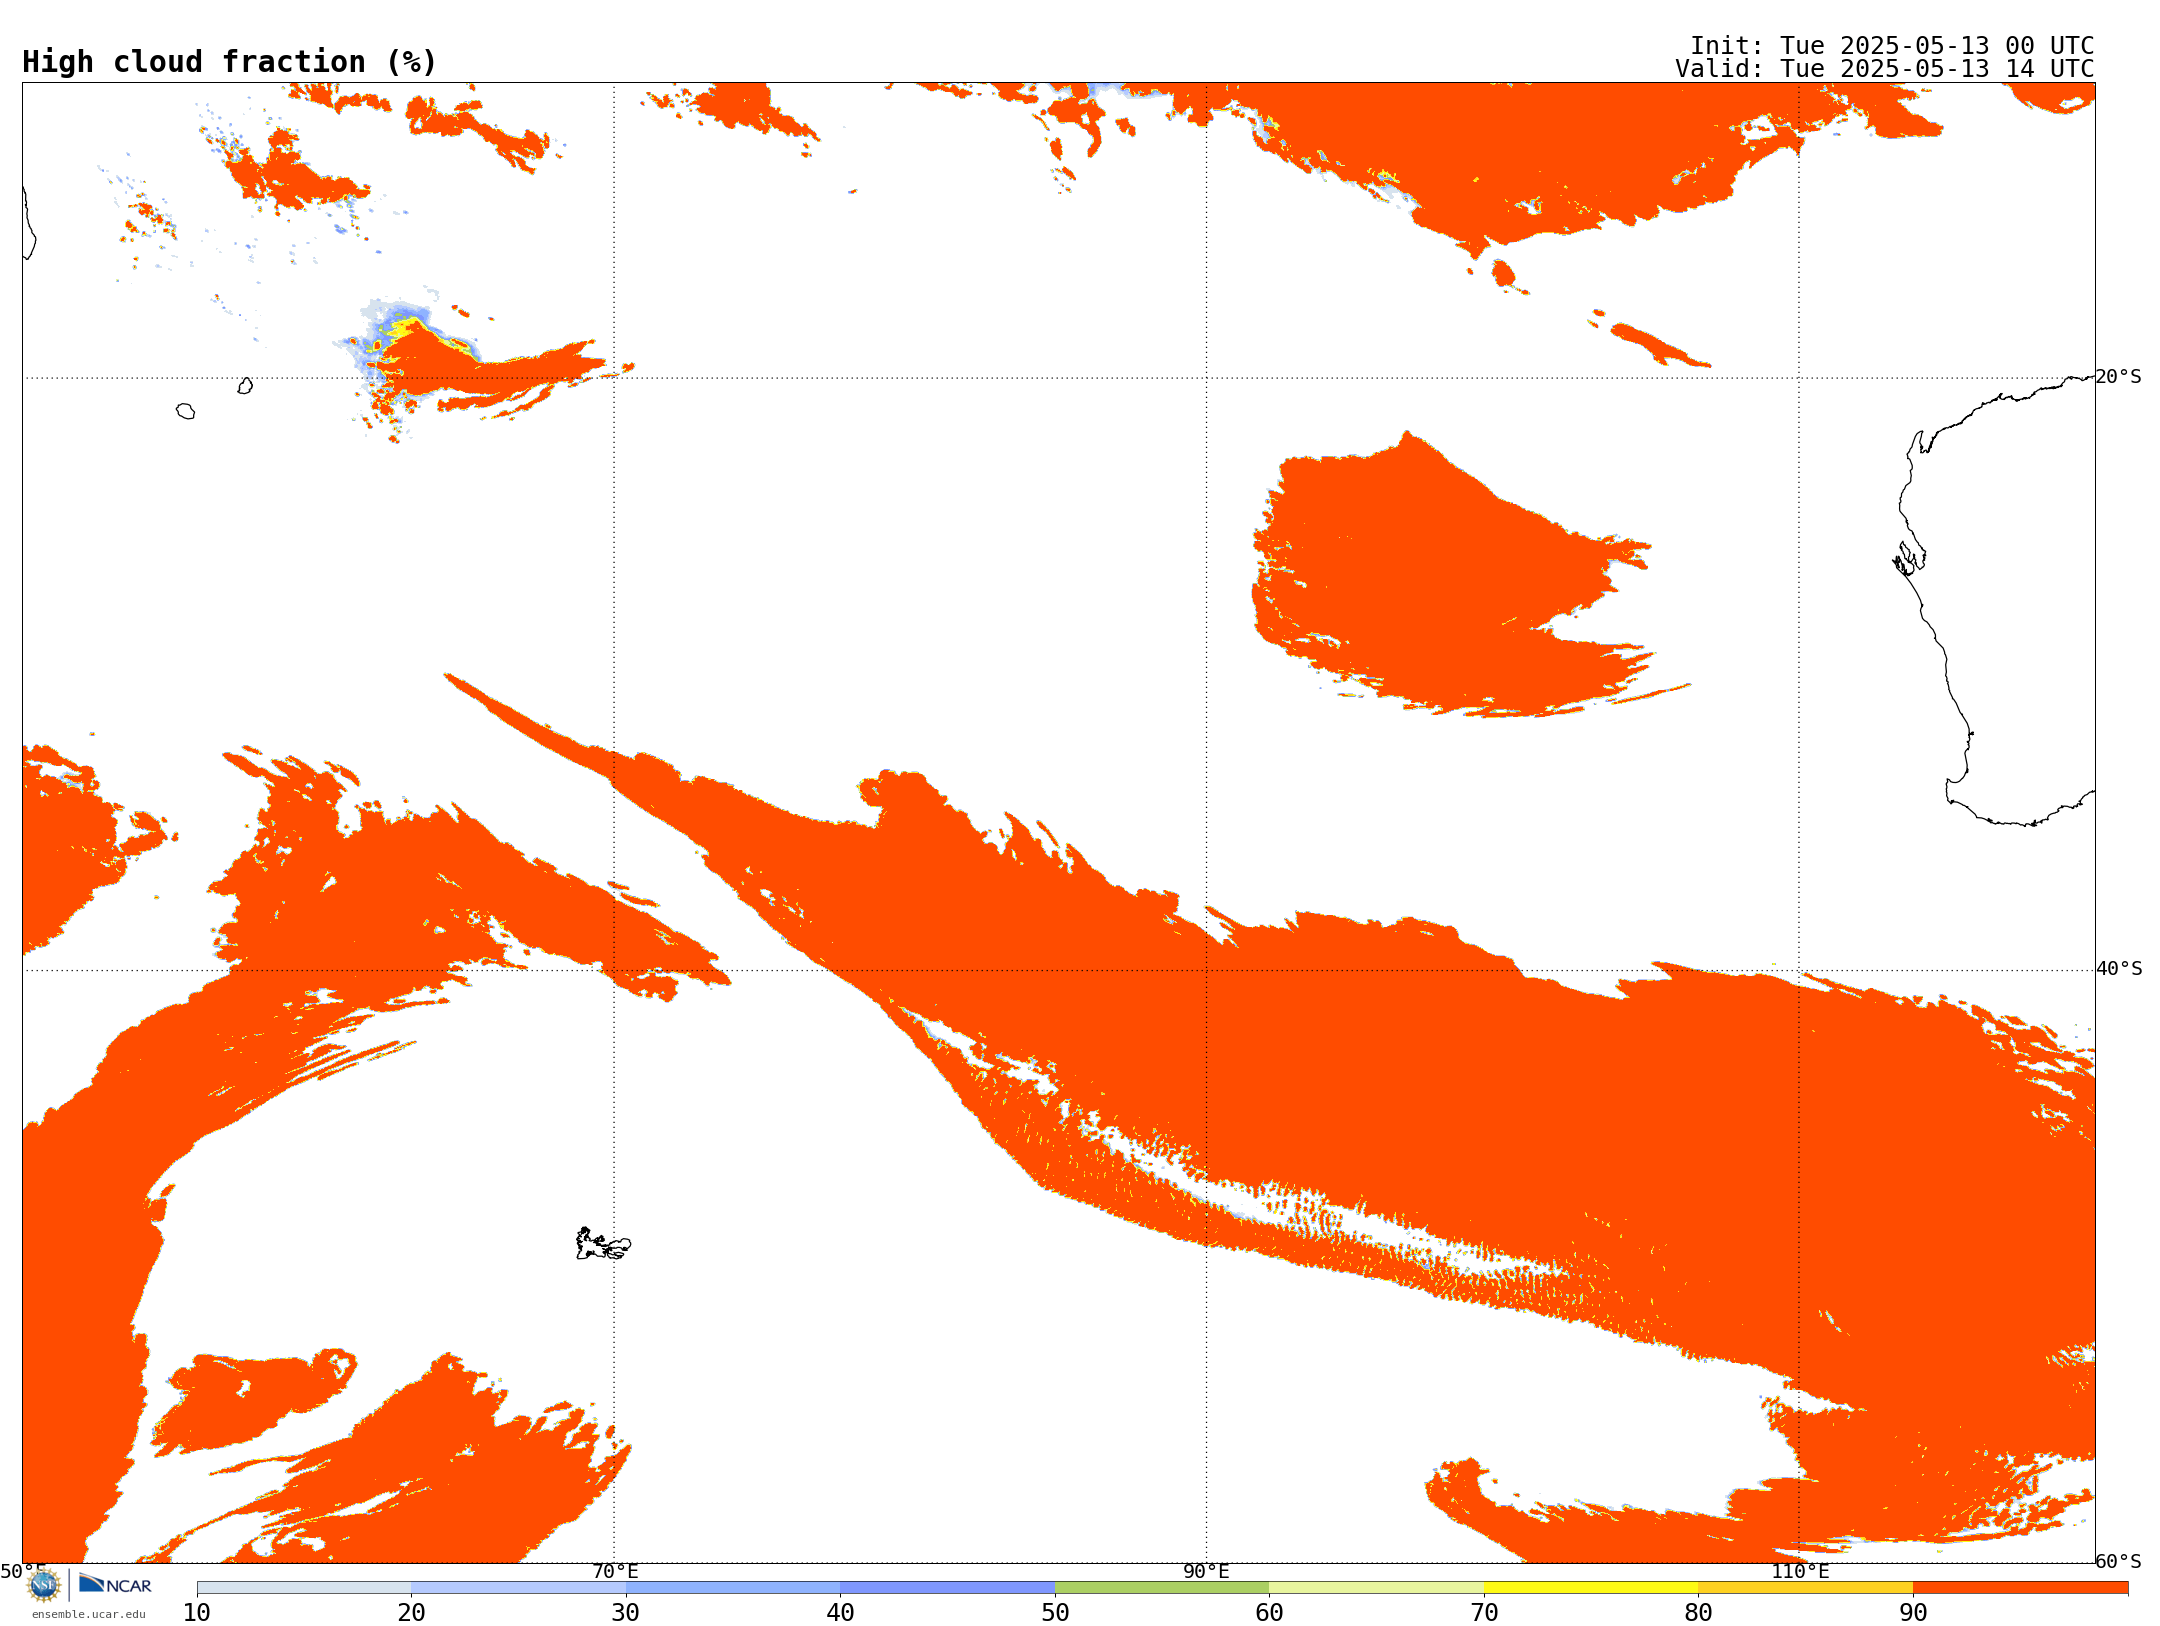Pick the bright yellow 70-80 colorbar swatch
2160x1626 pixels.
coord(1591,1588)
